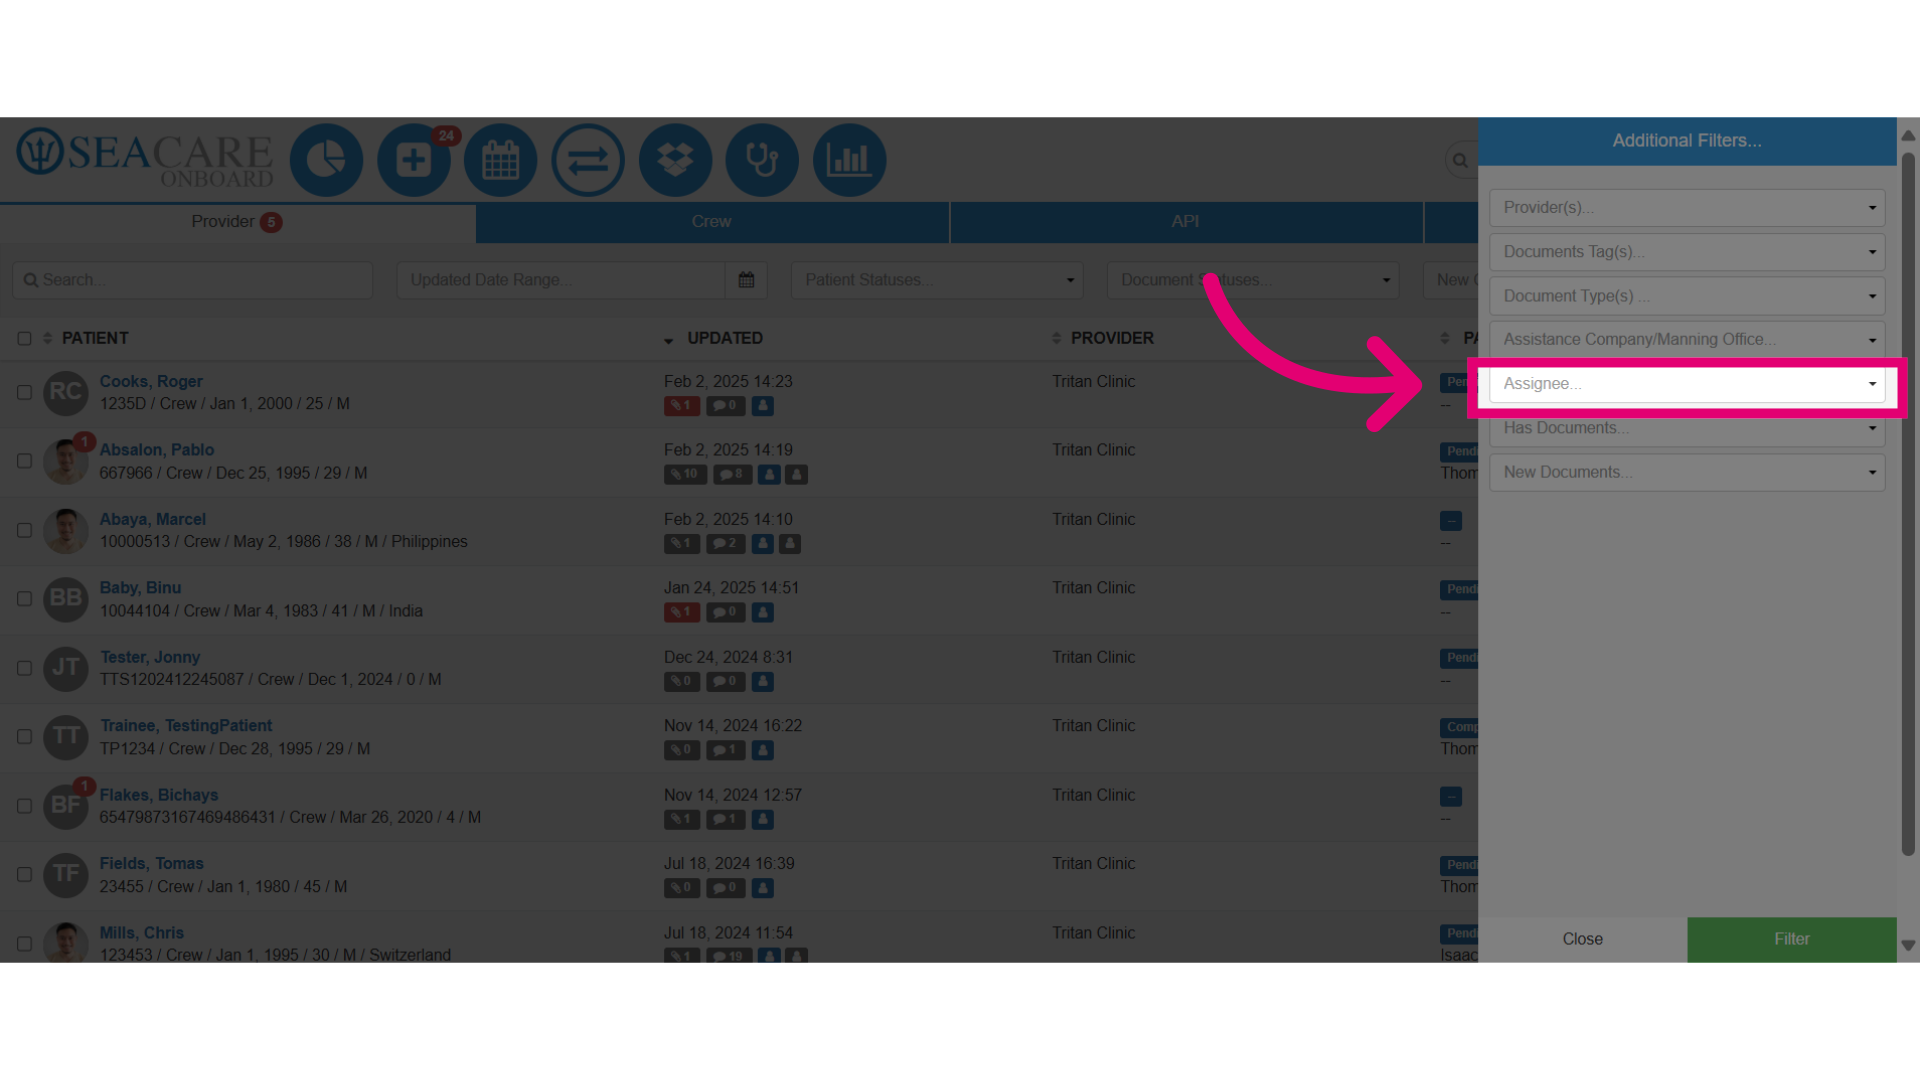Click the vertical scrollbar thumb
The image size is (1920, 1080).
[1908, 504]
